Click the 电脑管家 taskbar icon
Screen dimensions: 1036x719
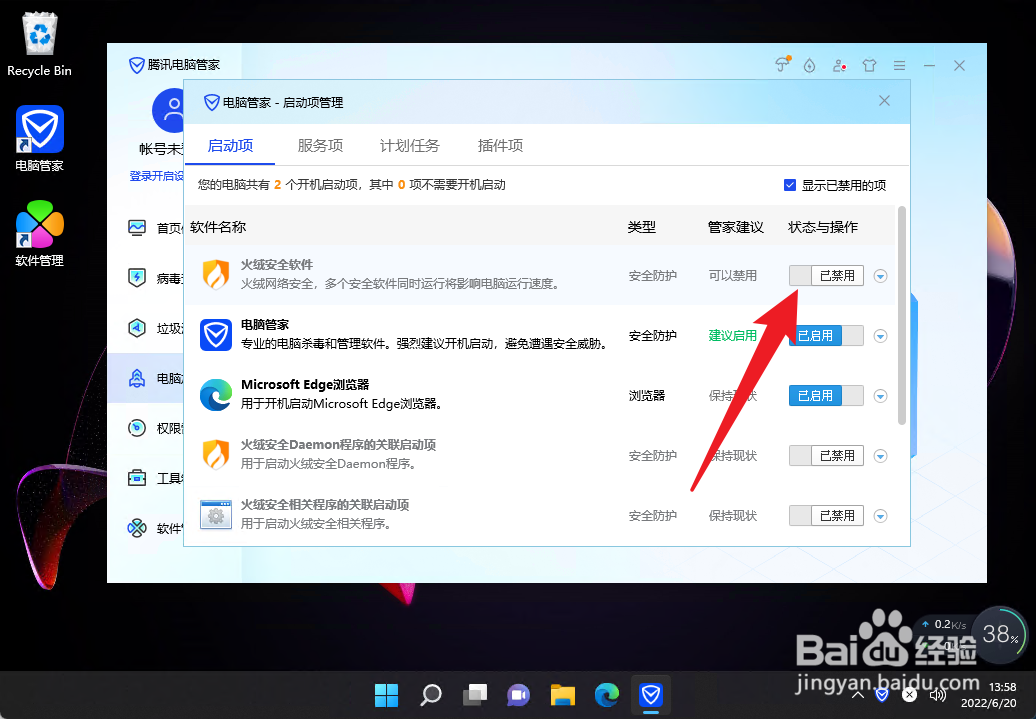[651, 695]
